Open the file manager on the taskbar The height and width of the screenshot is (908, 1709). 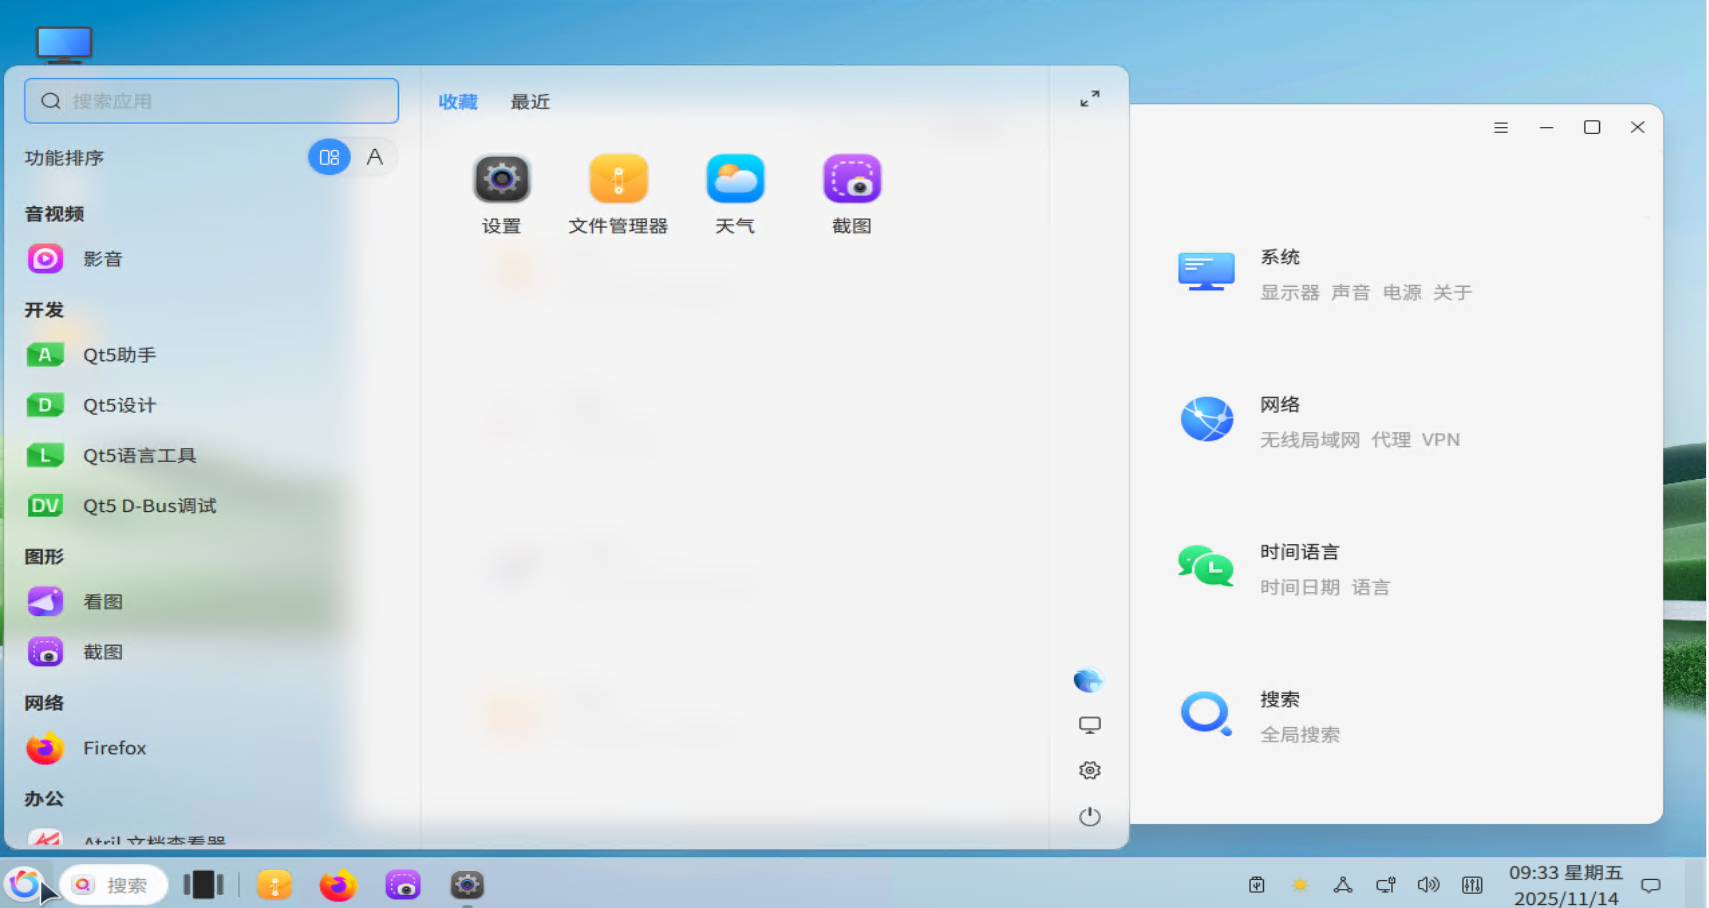tap(274, 885)
